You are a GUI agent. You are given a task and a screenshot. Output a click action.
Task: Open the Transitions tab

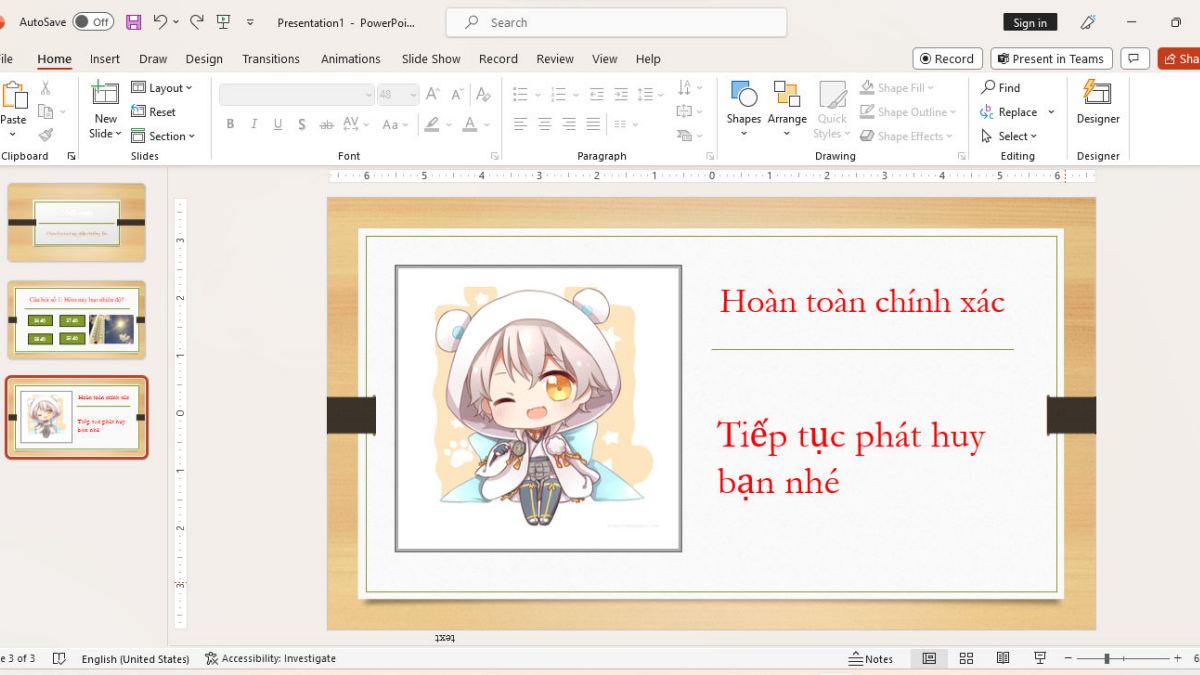click(x=270, y=59)
